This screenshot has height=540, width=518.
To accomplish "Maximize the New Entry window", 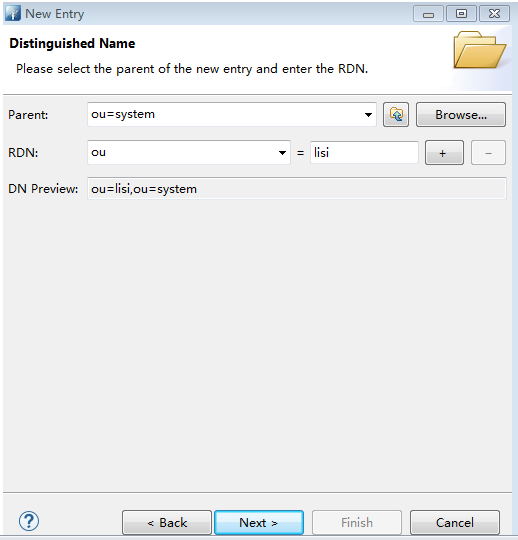I will (461, 14).
